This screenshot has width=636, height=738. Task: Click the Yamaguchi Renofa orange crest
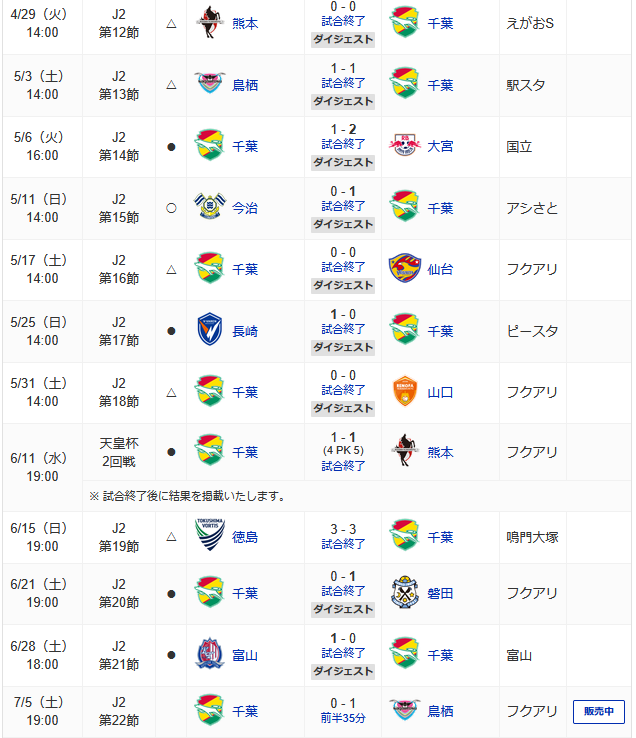(x=404, y=392)
